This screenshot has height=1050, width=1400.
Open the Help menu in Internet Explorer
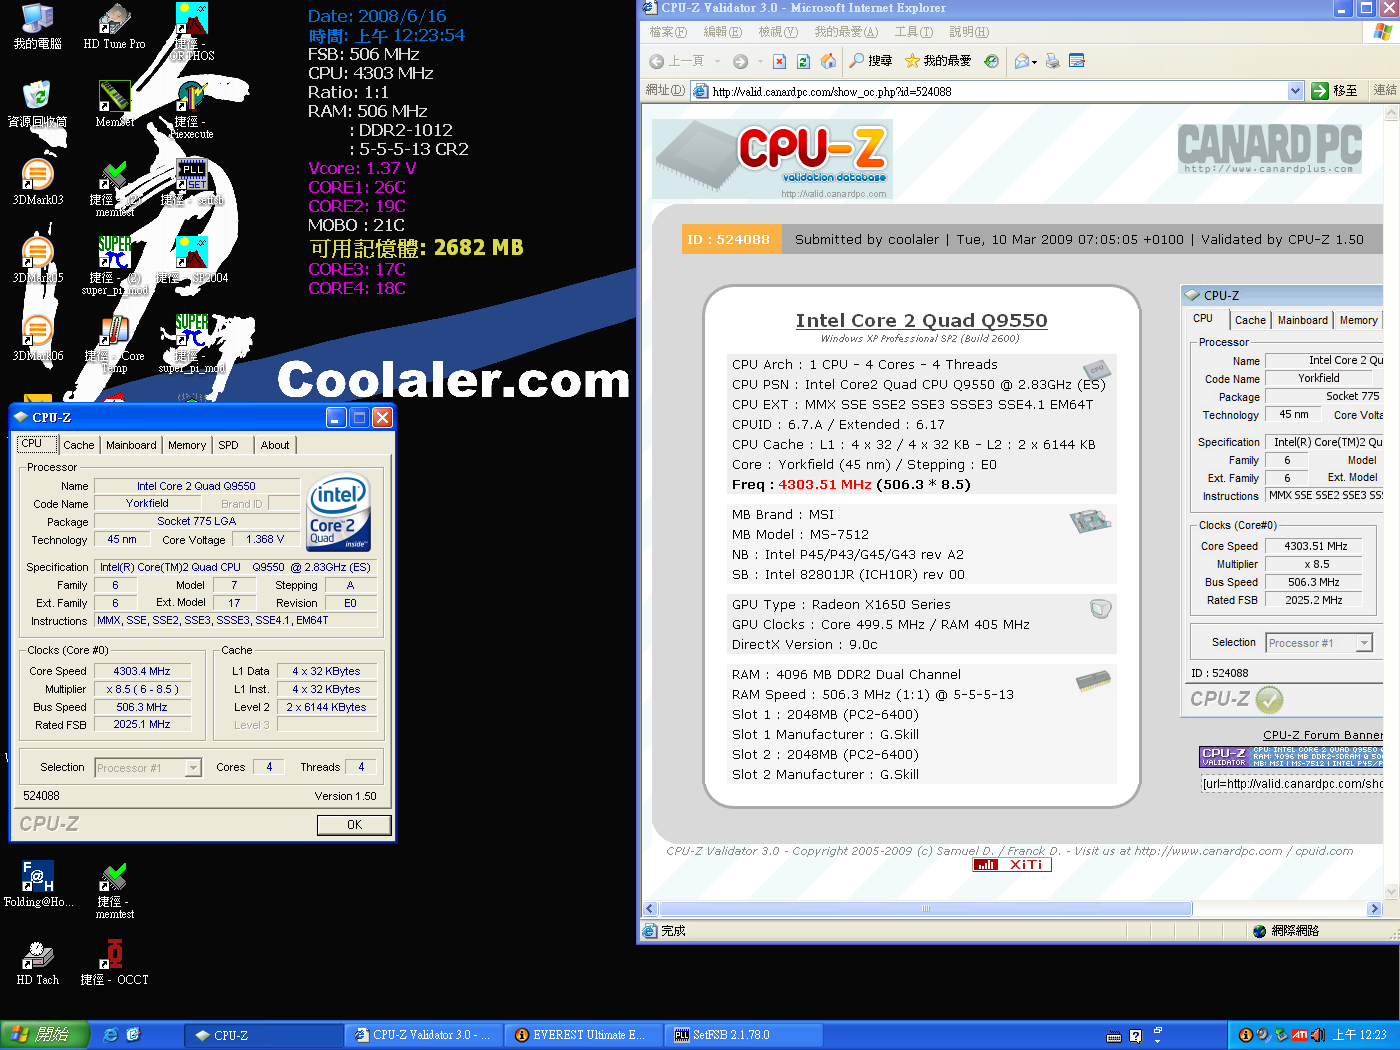point(969,32)
